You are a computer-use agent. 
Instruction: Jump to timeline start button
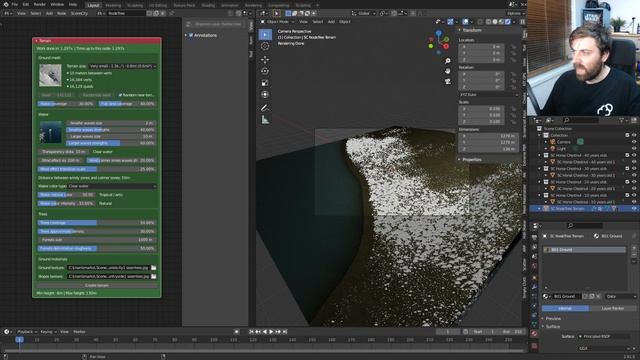click(251, 332)
